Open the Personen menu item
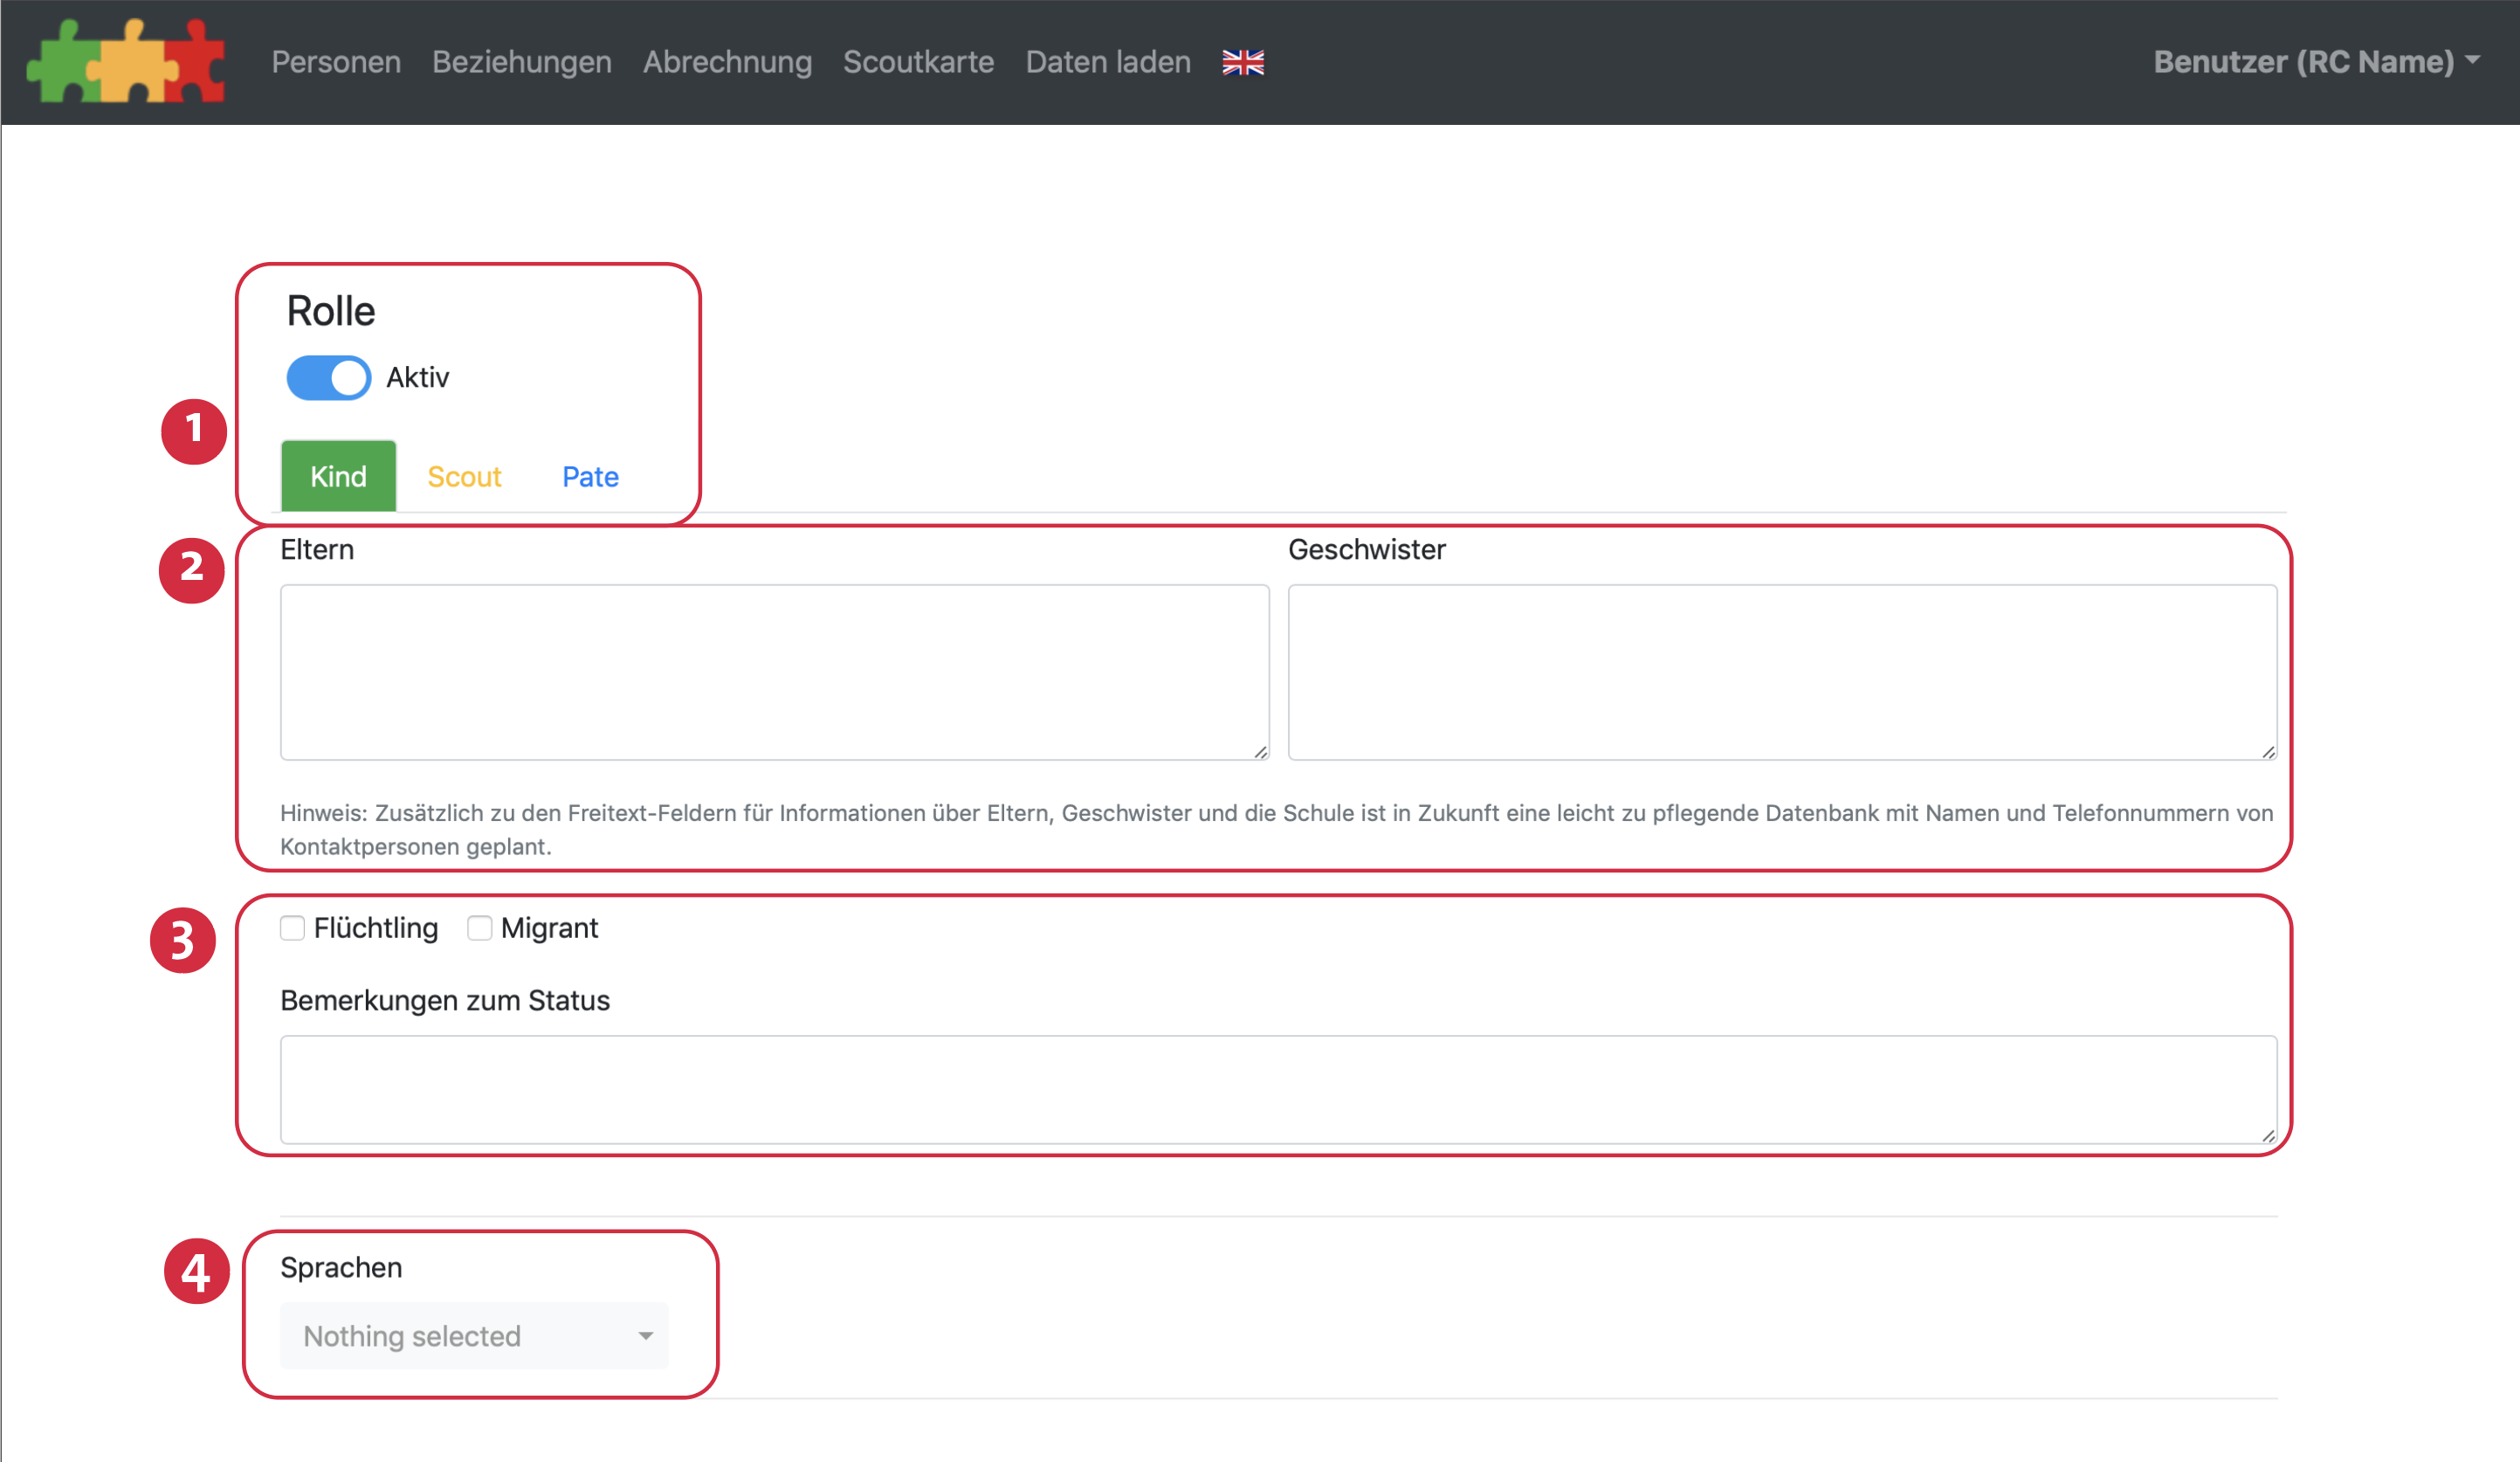This screenshot has height=1462, width=2520. 336,62
